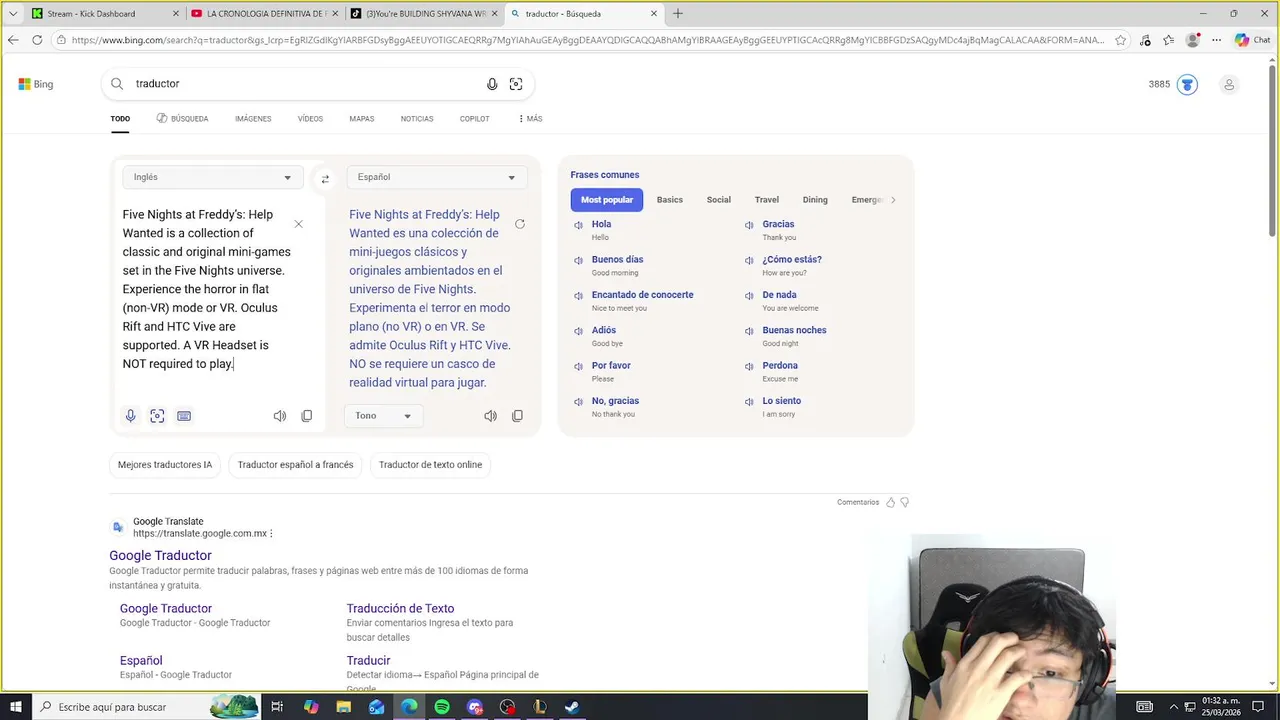Switch to the NOTICIAS tab
Screen dimensions: 1280x720
coord(417,119)
